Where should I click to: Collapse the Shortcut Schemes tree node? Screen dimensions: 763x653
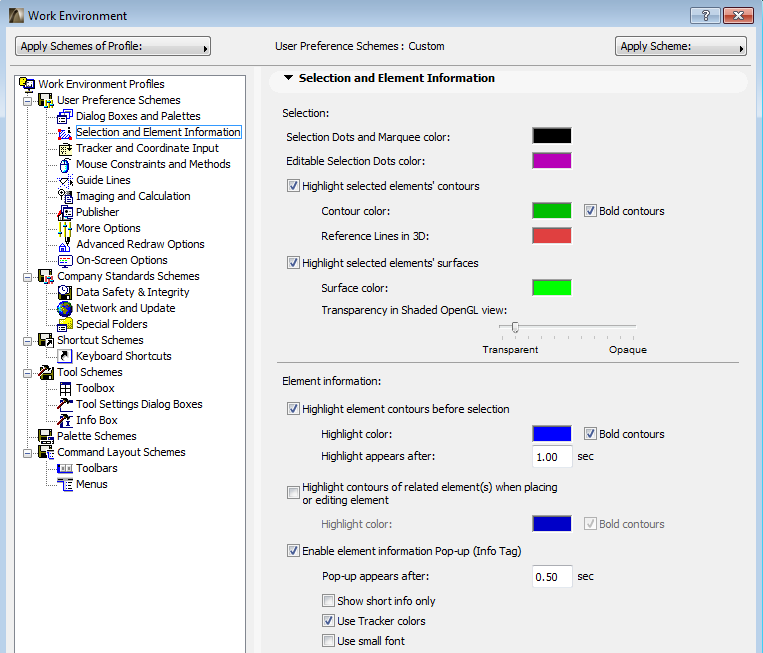[x=27, y=341]
